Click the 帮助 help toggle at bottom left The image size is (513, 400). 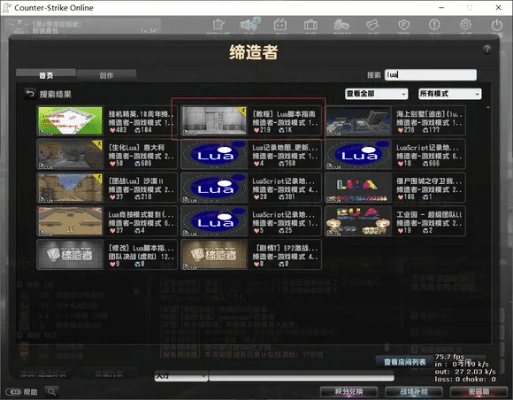coord(21,392)
